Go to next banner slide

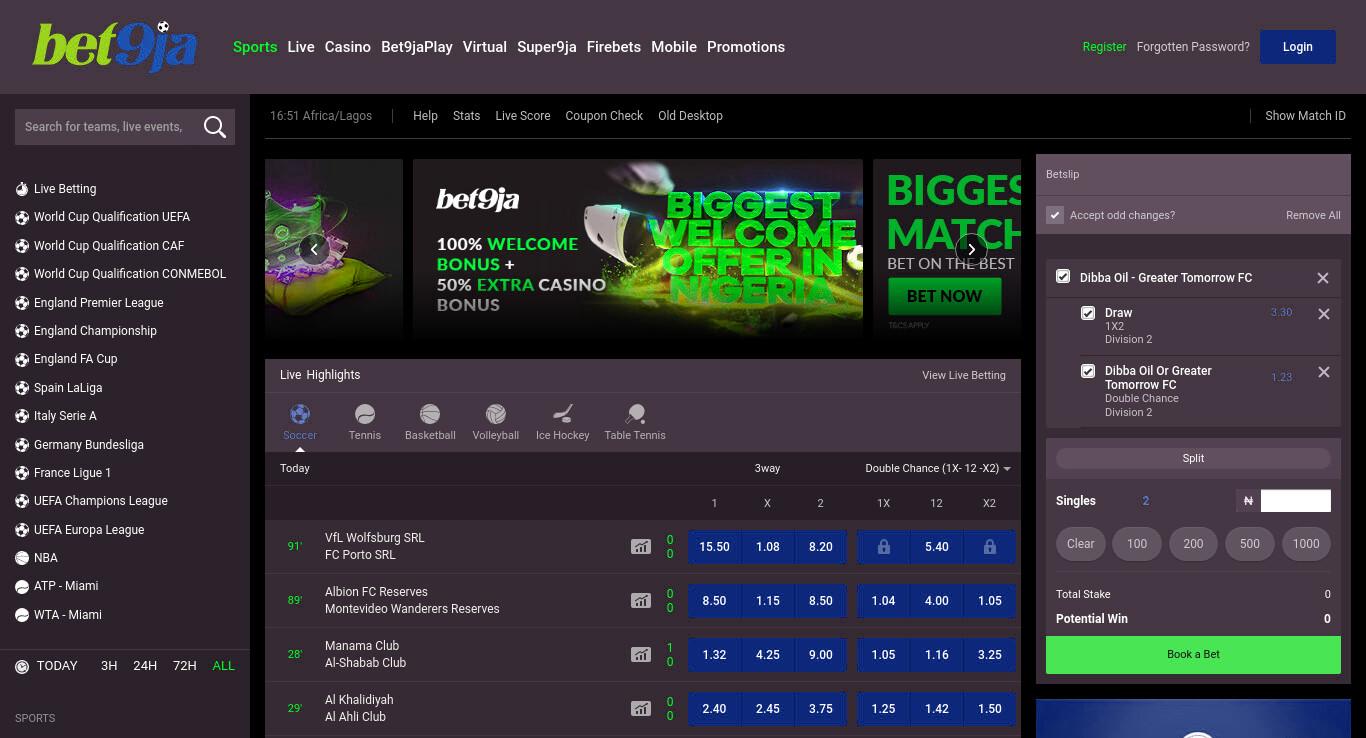971,249
